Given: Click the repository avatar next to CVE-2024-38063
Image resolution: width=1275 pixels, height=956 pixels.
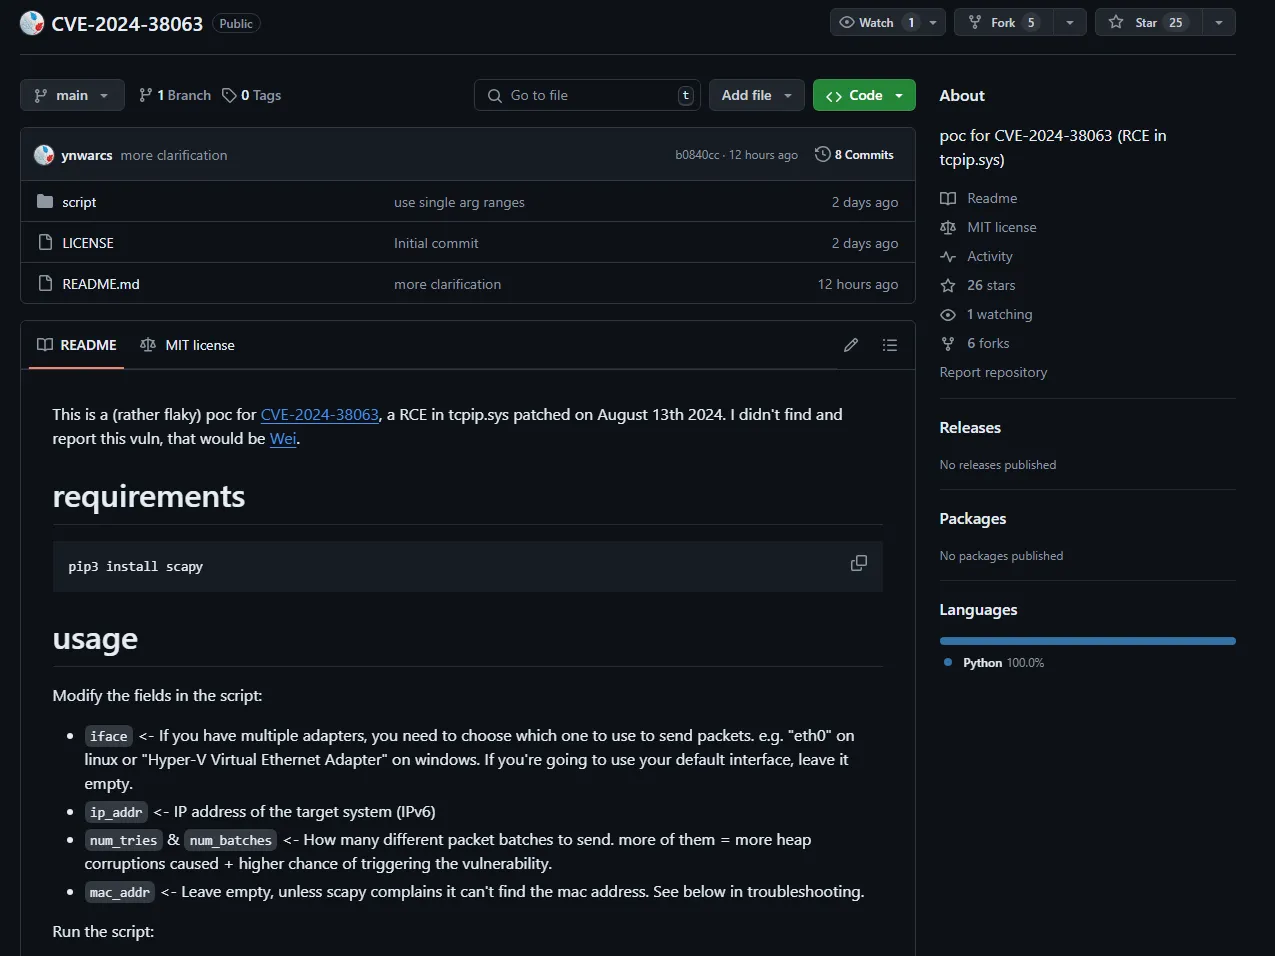Looking at the screenshot, I should (31, 22).
